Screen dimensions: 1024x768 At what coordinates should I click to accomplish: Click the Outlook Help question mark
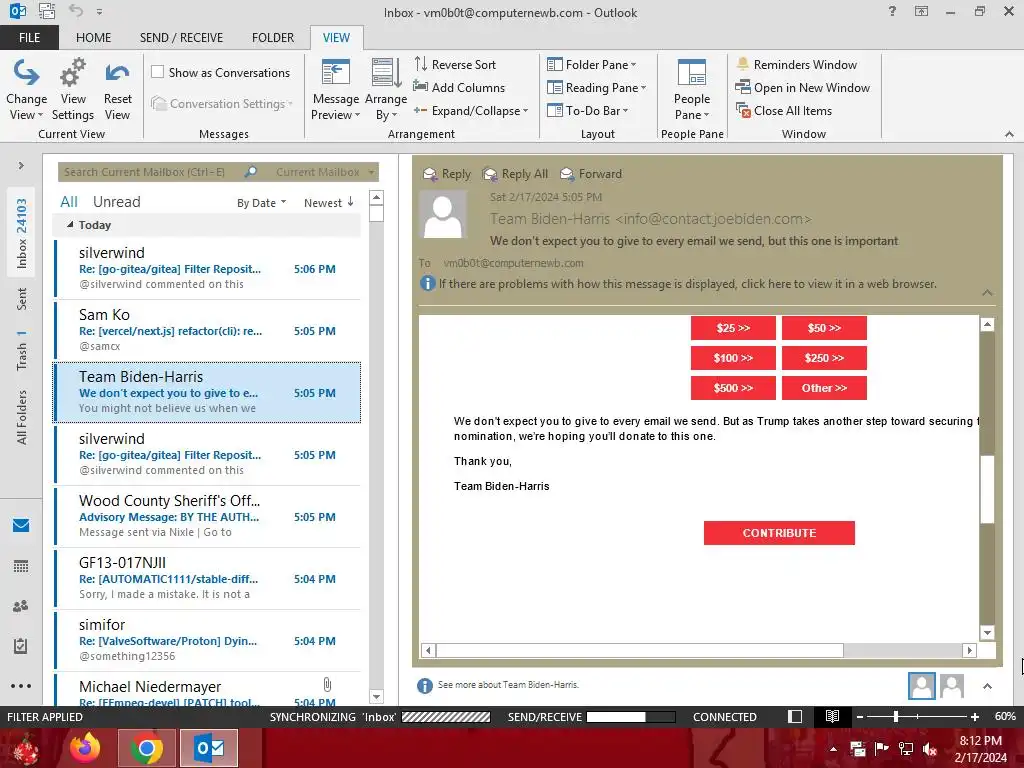(892, 11)
